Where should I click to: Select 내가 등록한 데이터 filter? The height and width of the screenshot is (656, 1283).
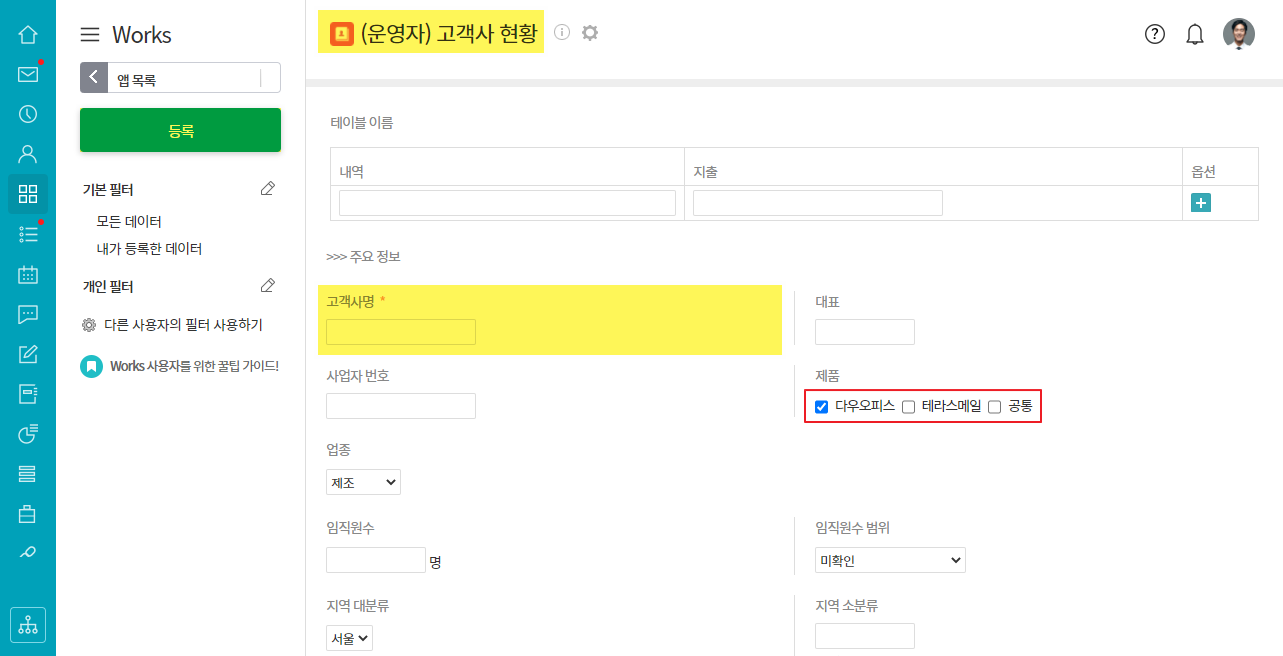coord(149,248)
